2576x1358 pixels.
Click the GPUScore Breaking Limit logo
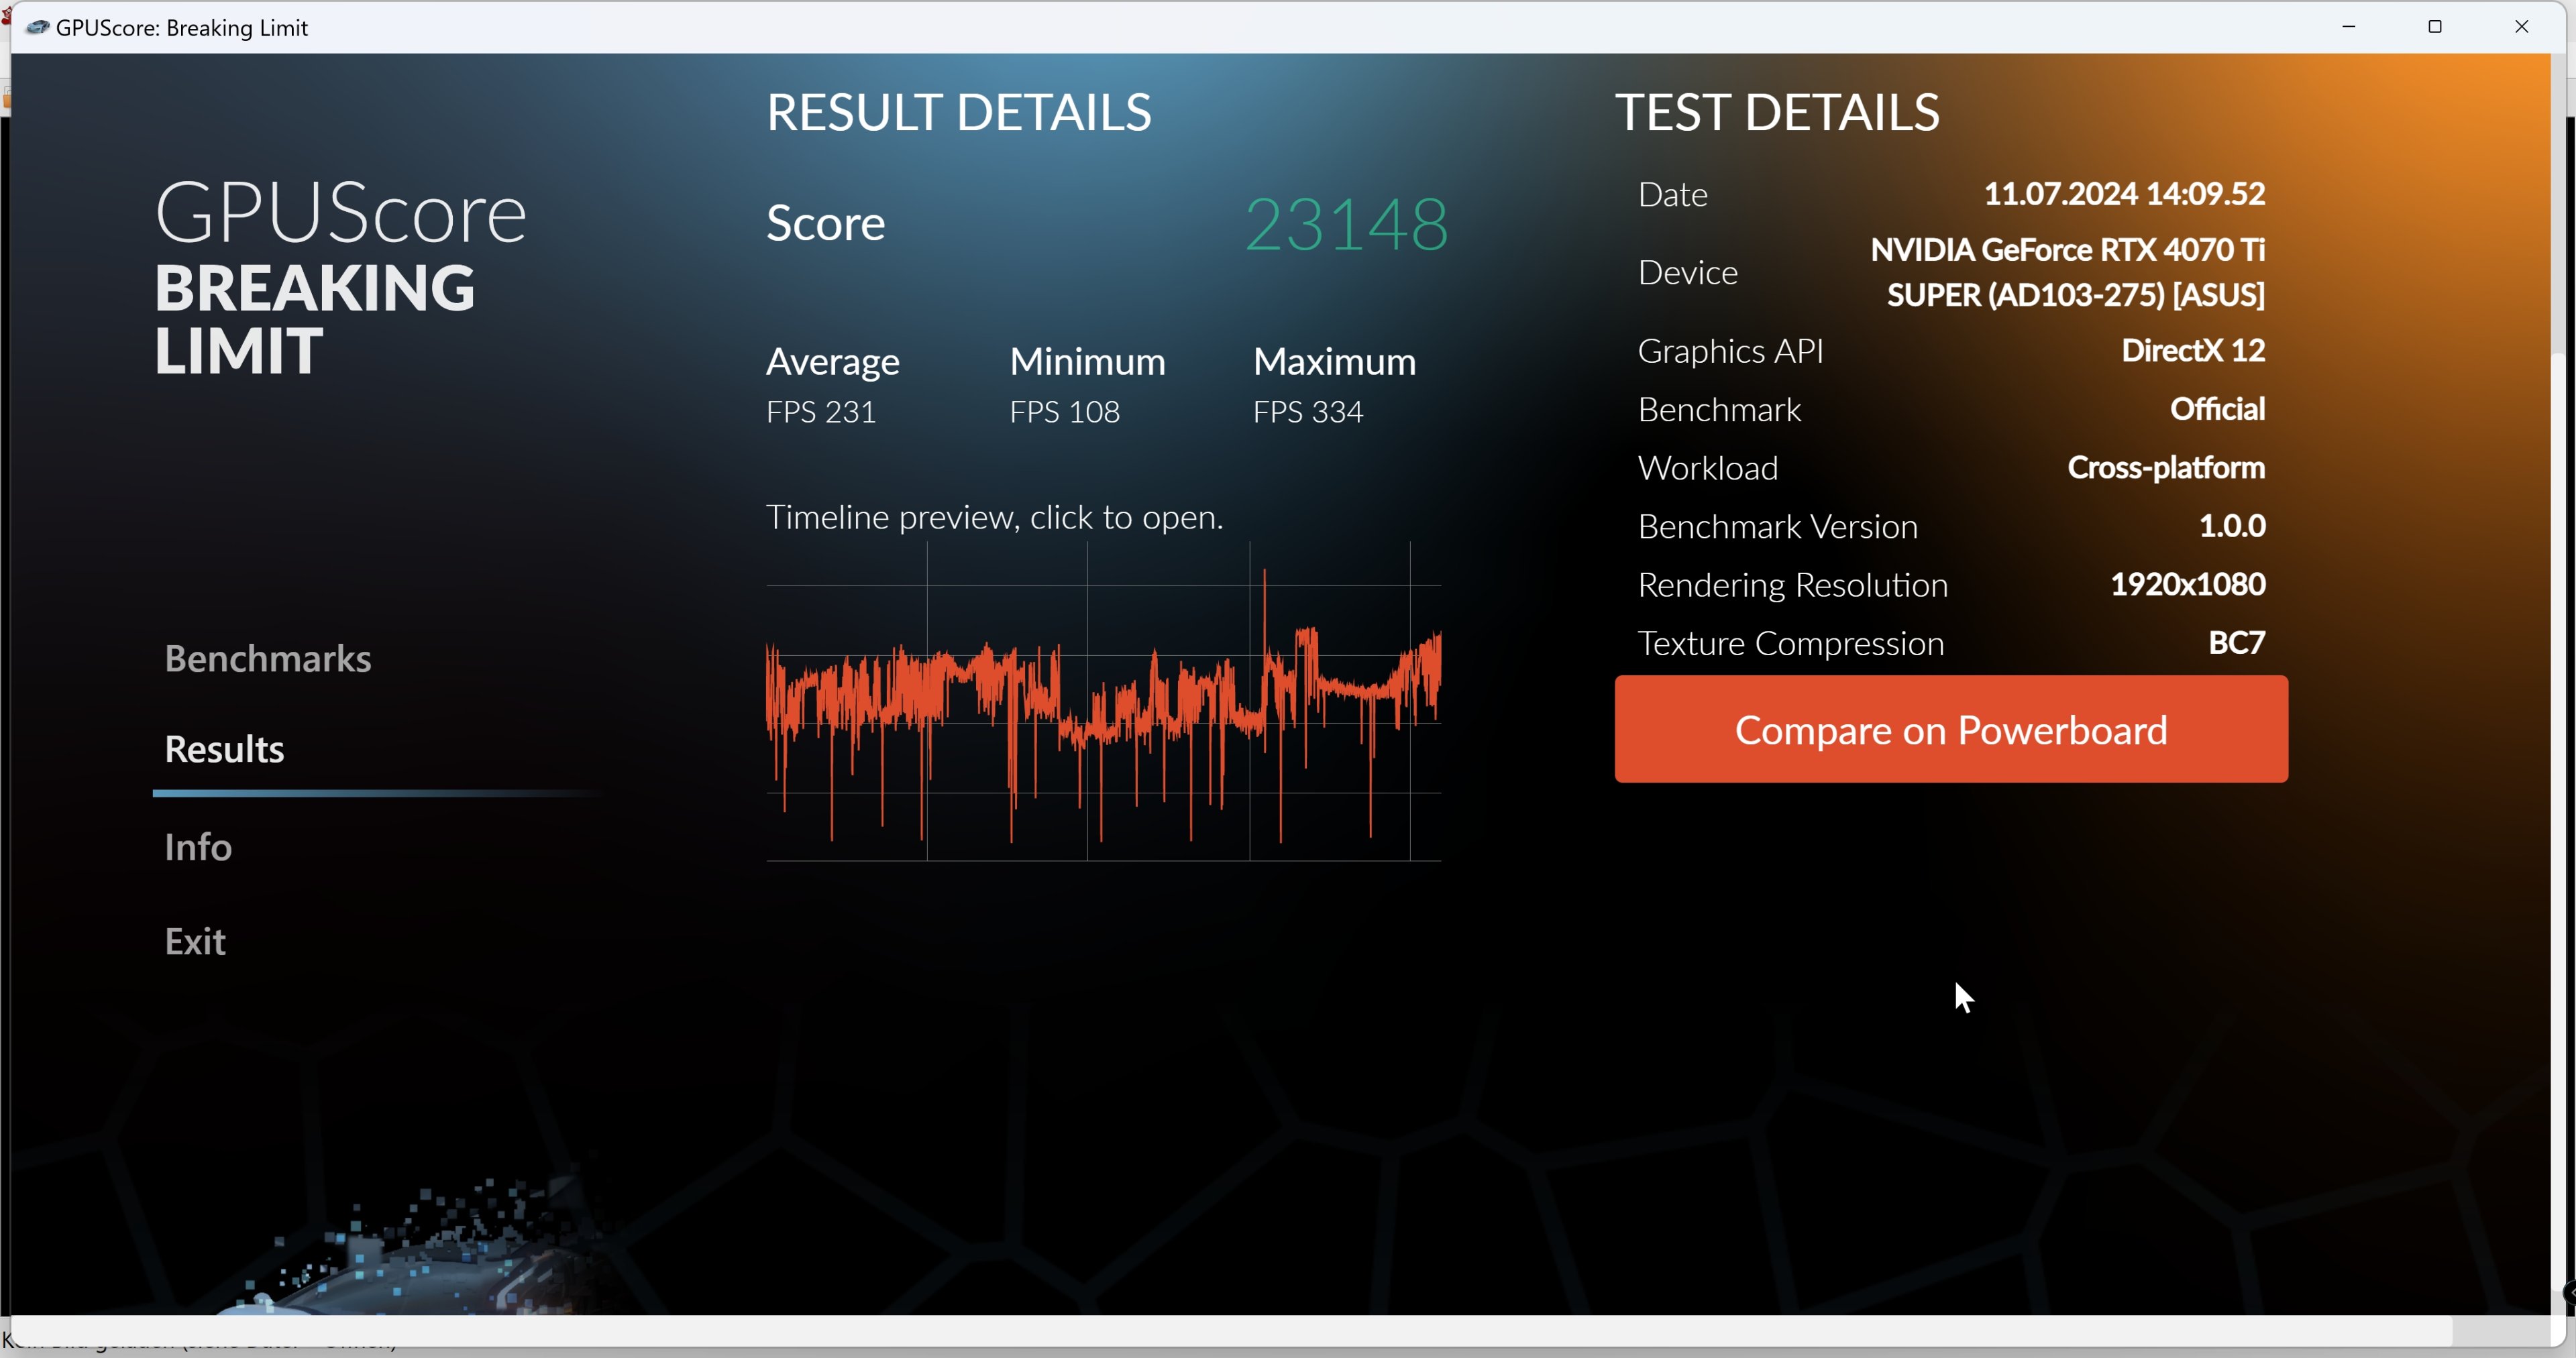pos(340,277)
